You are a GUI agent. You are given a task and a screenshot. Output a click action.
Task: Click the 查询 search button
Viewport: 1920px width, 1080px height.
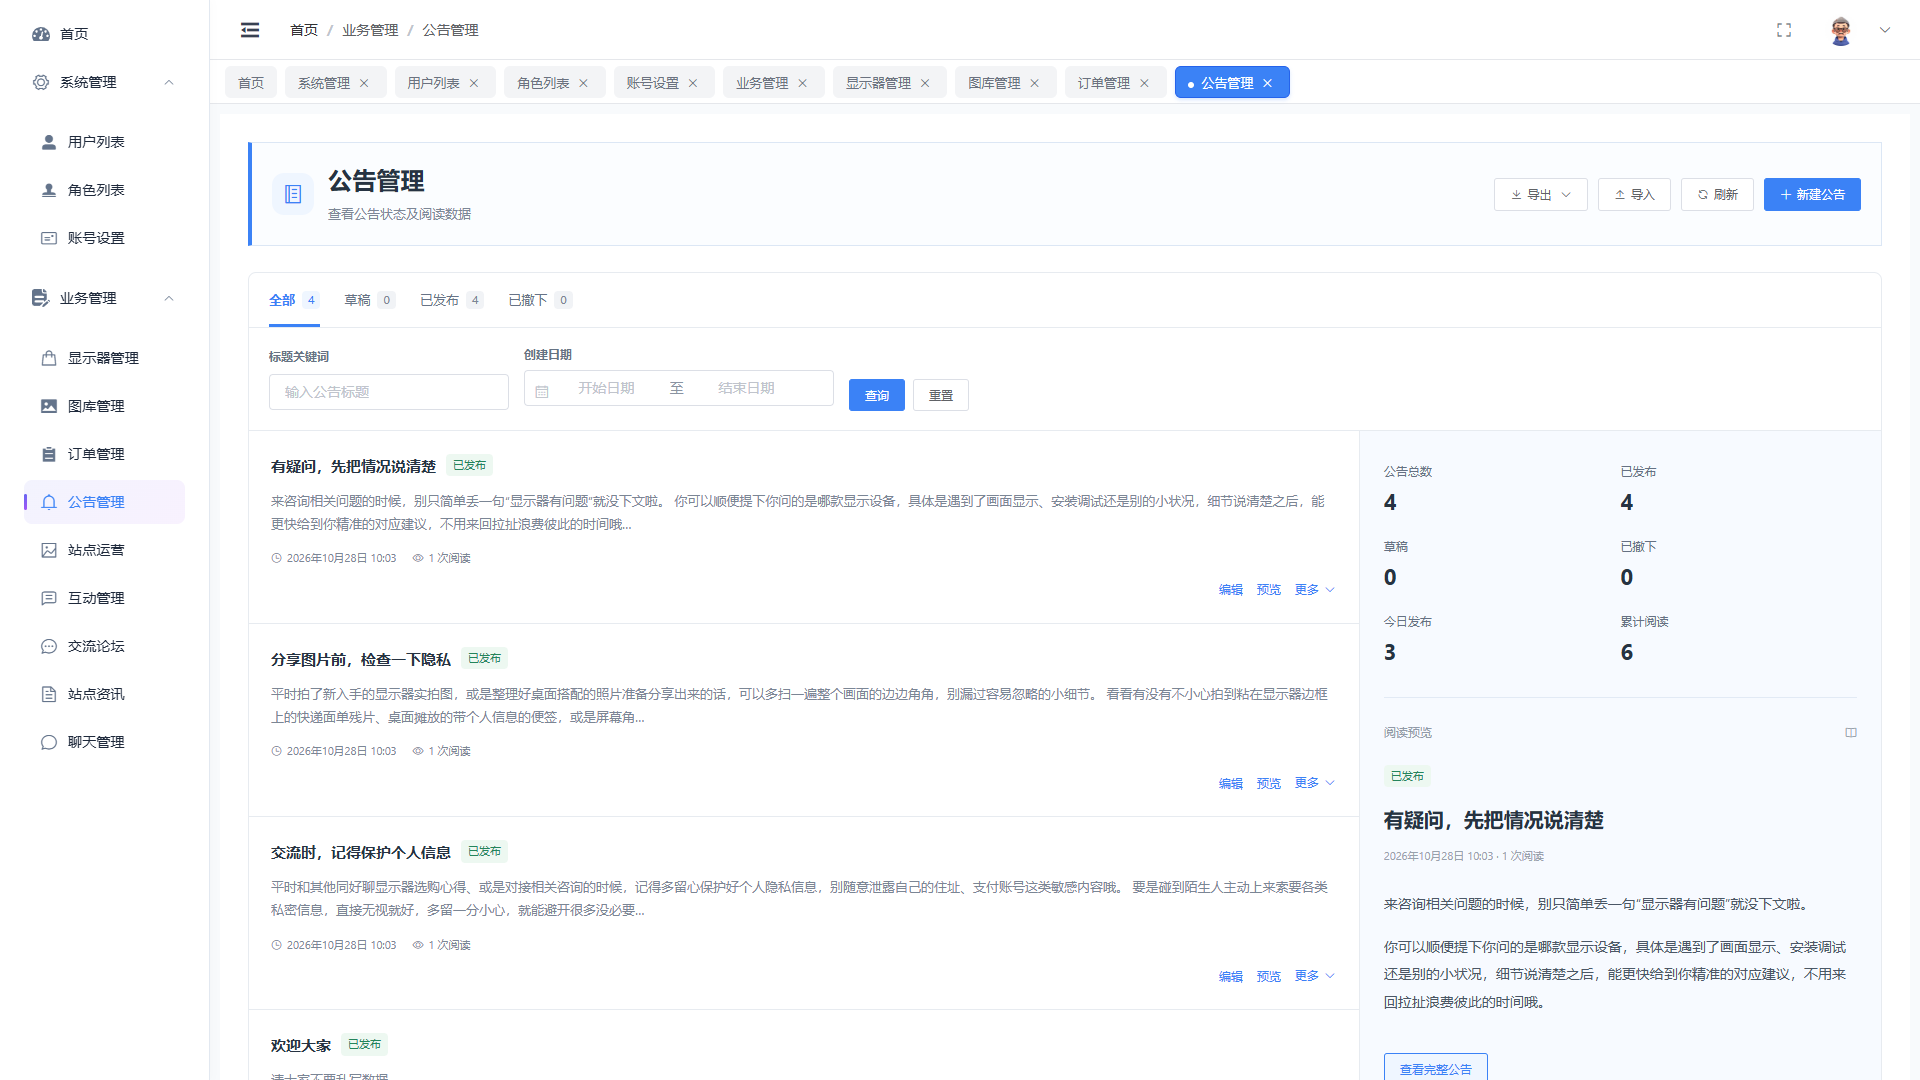(x=877, y=395)
